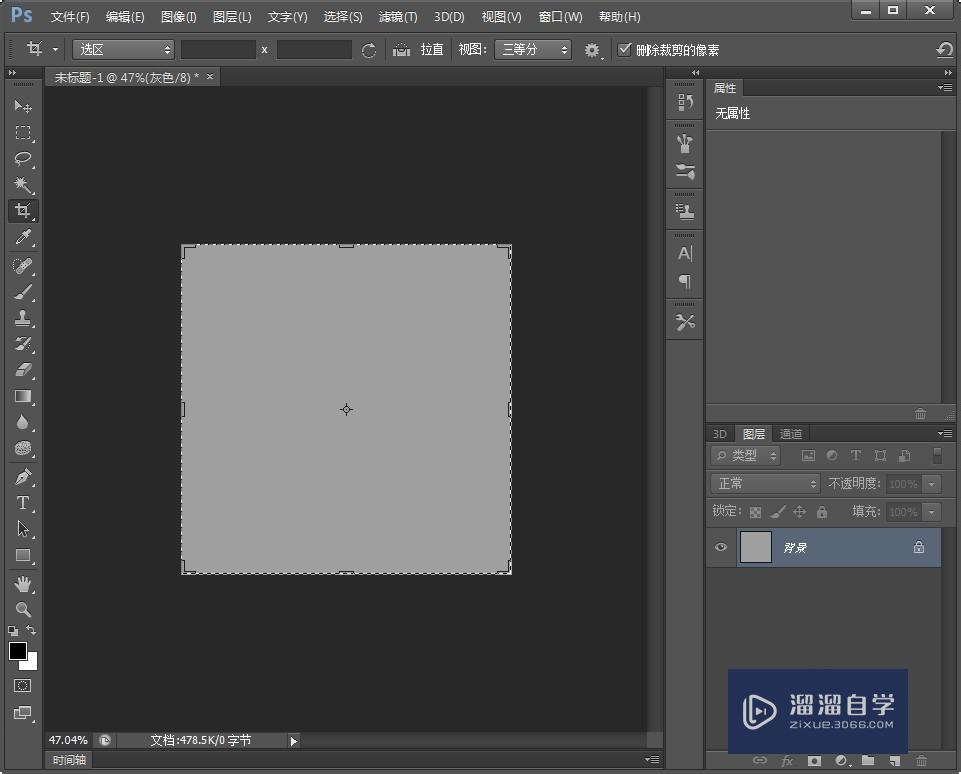Open the 正常 blend mode dropdown
This screenshot has height=774, width=961.
pos(764,483)
